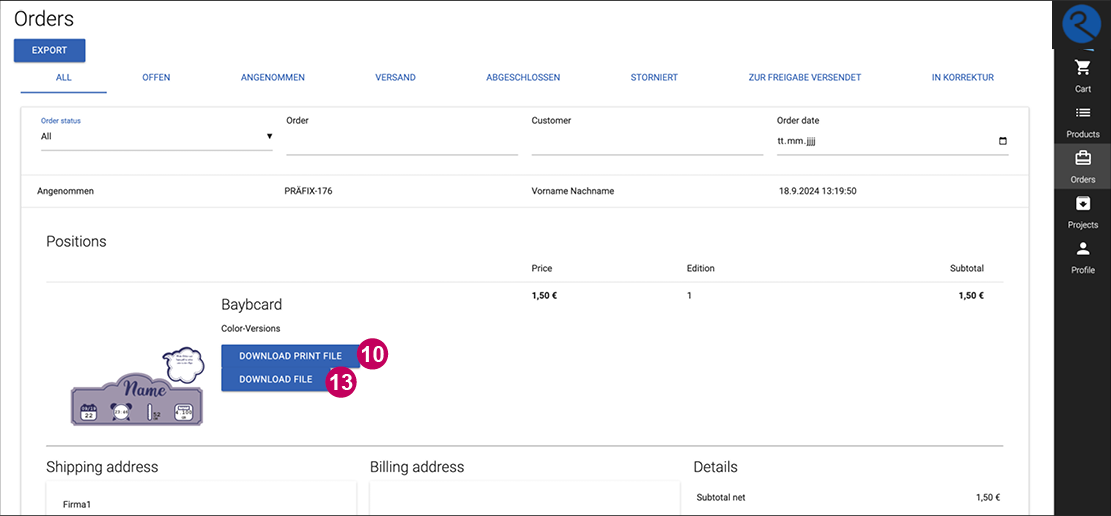Open the ABGESCHLOSSEN tab
This screenshot has width=1111, height=516.
coord(523,78)
